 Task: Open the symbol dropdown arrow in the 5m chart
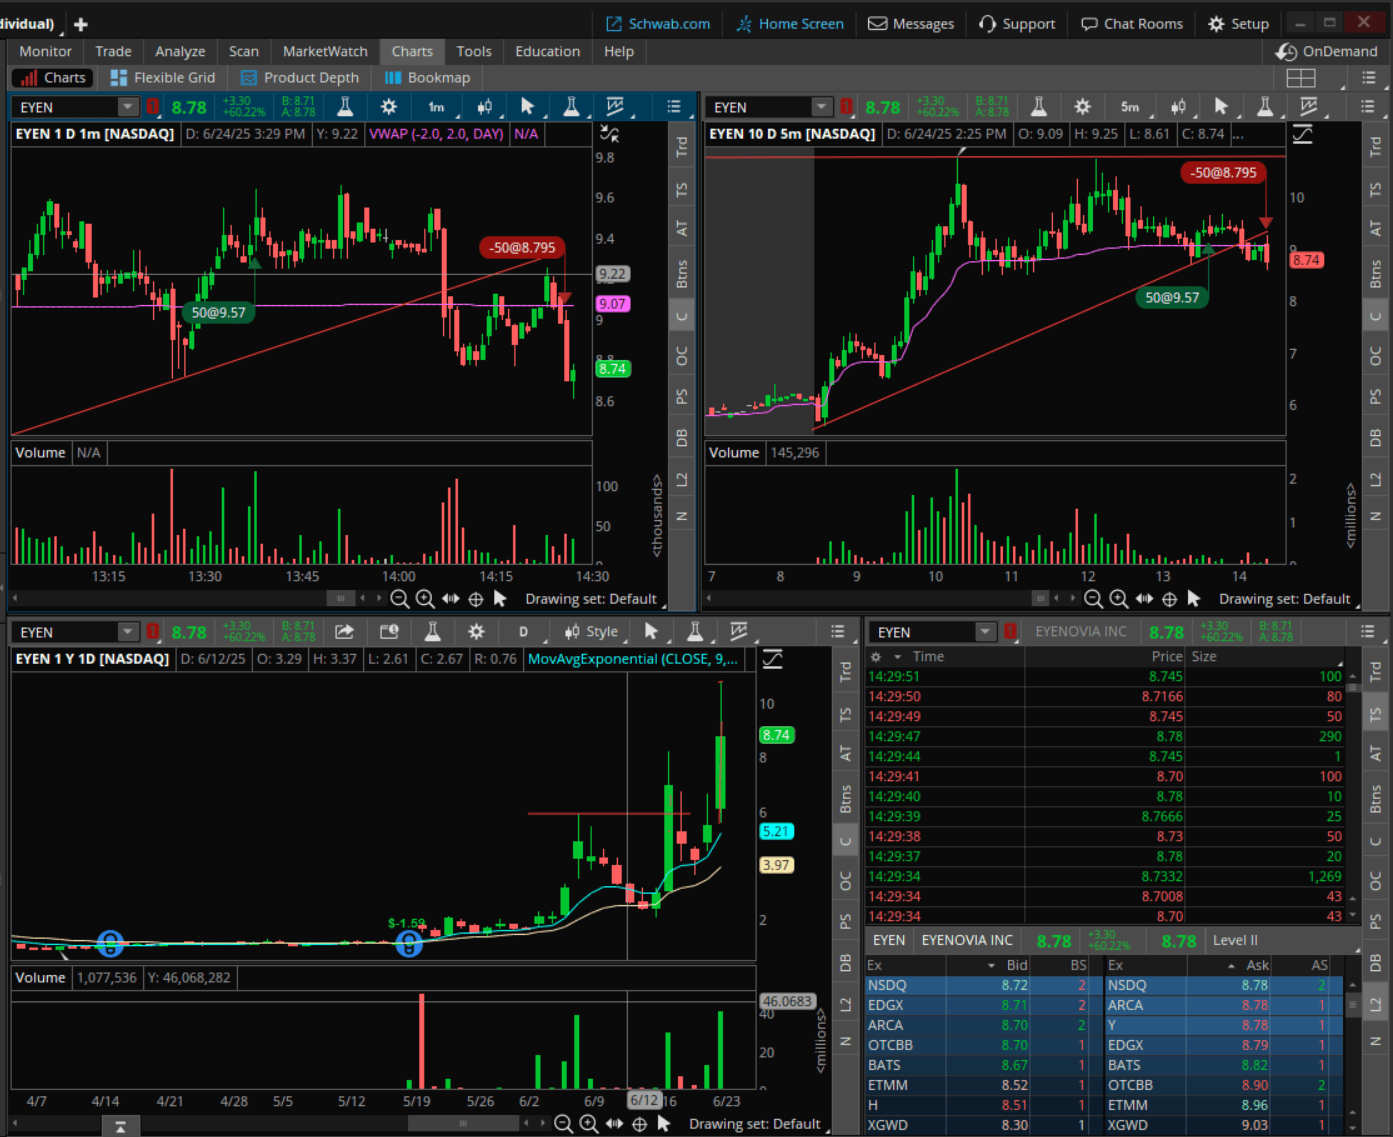pyautogui.click(x=822, y=106)
